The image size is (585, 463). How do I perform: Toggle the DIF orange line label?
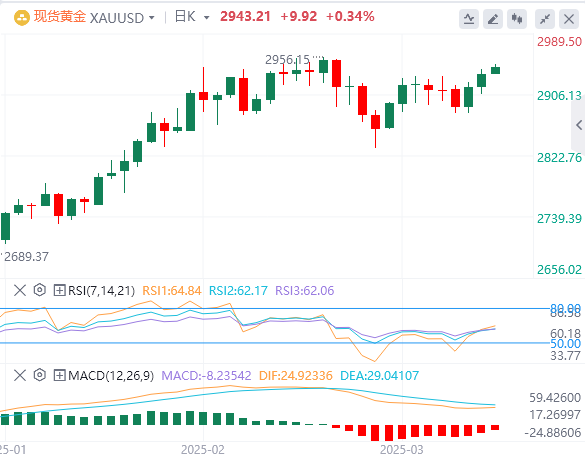295,375
